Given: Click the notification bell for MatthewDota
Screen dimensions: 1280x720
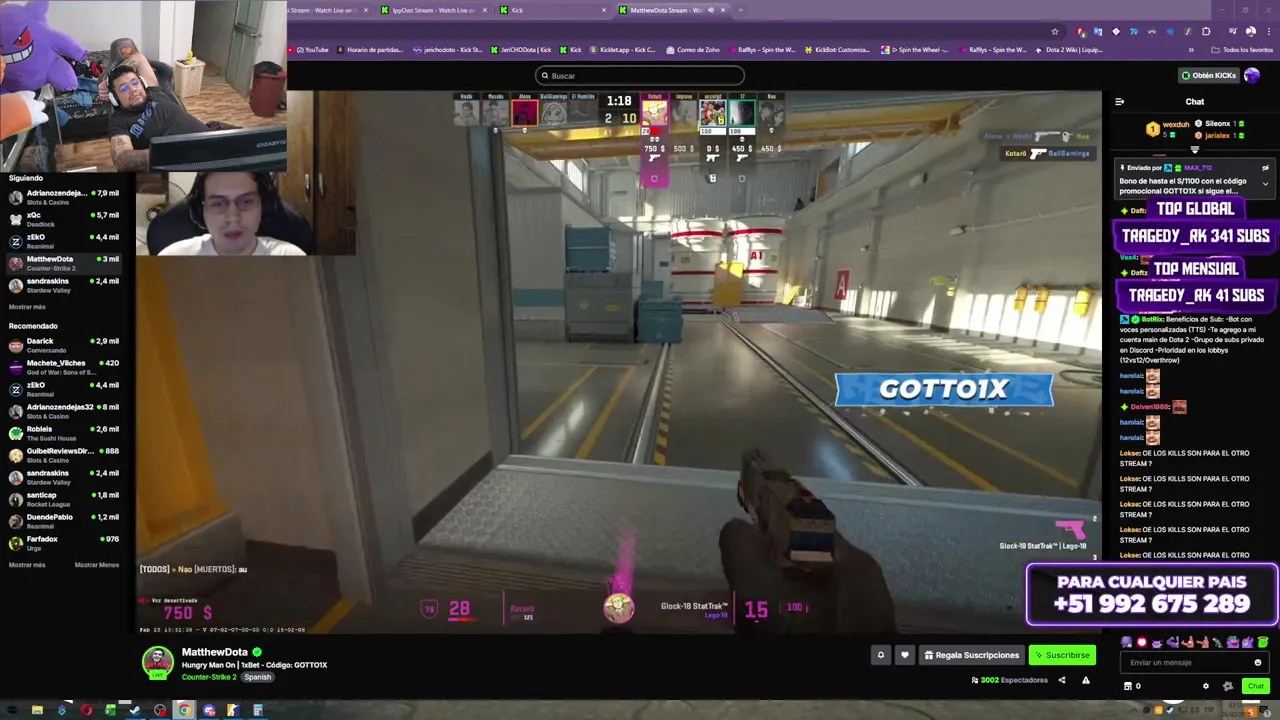Looking at the screenshot, I should pos(881,655).
